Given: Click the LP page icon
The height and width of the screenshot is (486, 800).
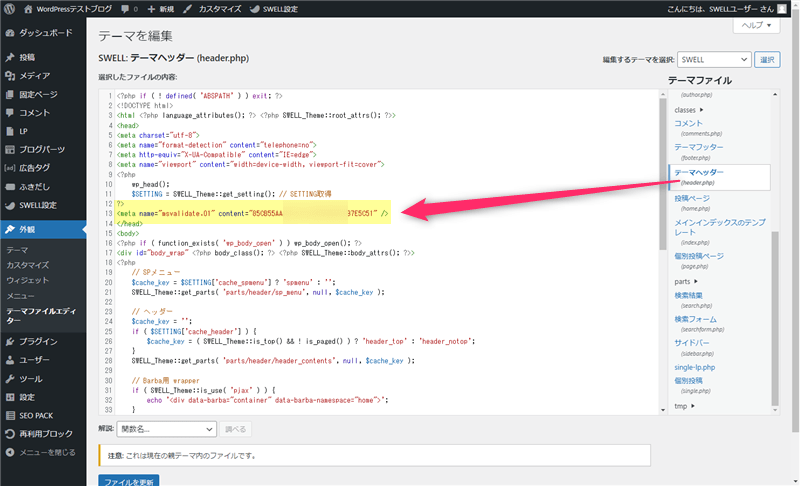Looking at the screenshot, I should click(x=10, y=131).
